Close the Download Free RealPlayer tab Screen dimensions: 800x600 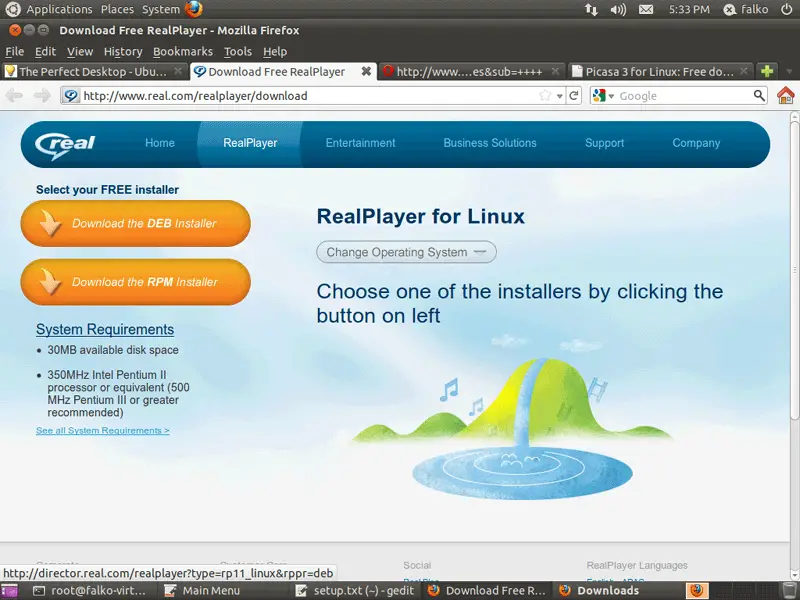tap(366, 71)
